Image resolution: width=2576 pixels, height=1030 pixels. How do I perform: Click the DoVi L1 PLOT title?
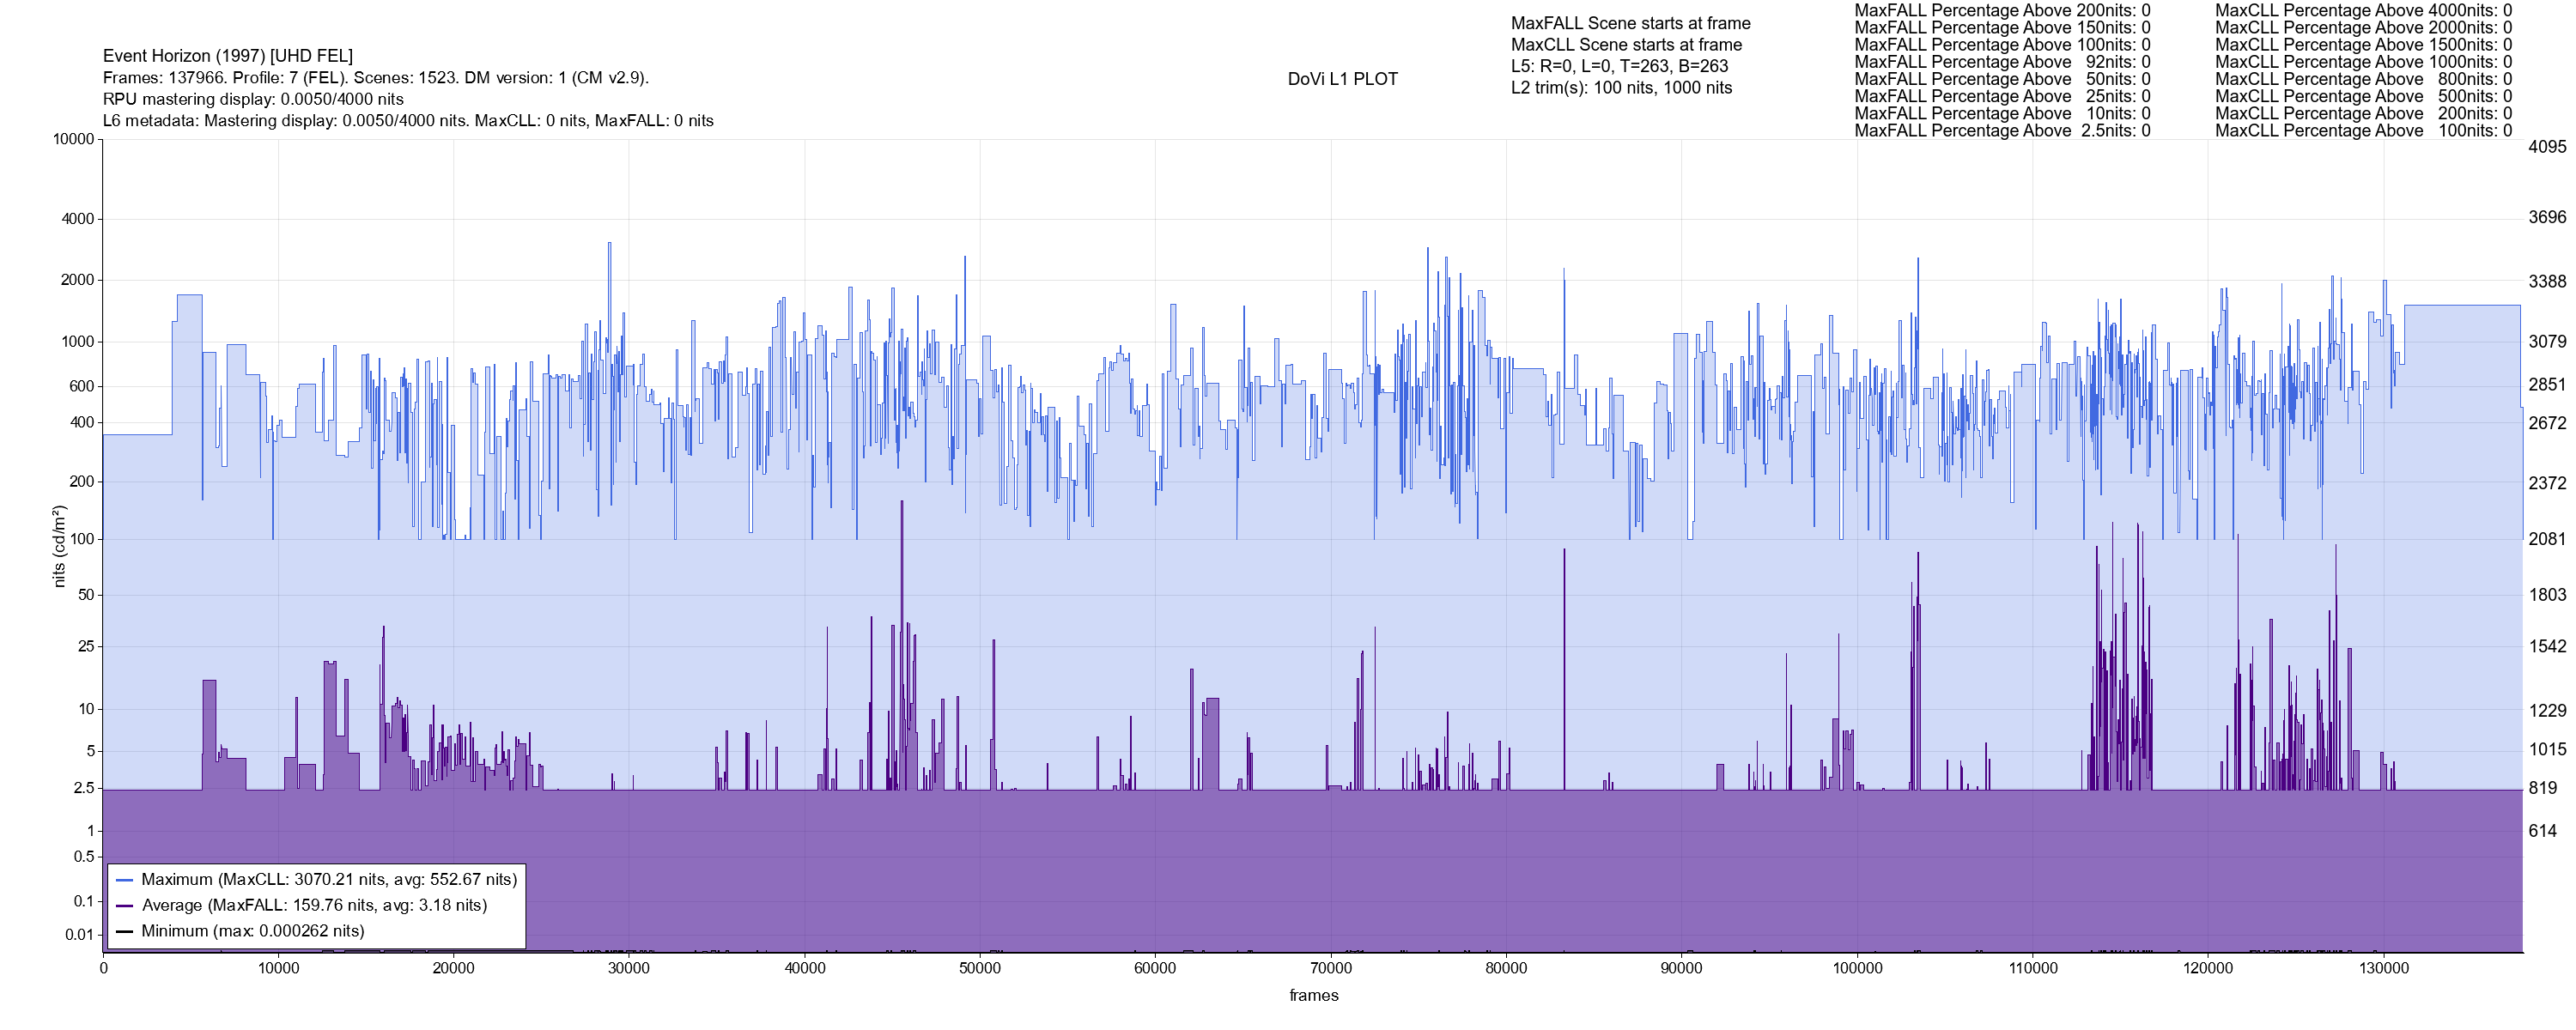click(1342, 79)
